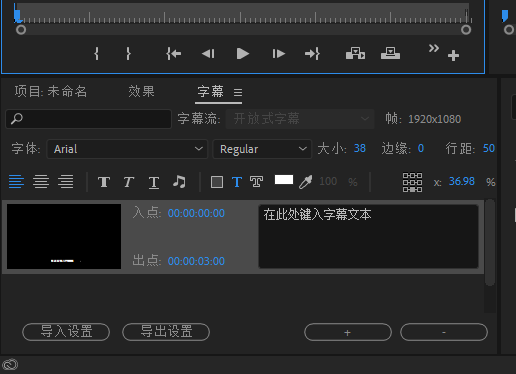Select background color square button

217,182
